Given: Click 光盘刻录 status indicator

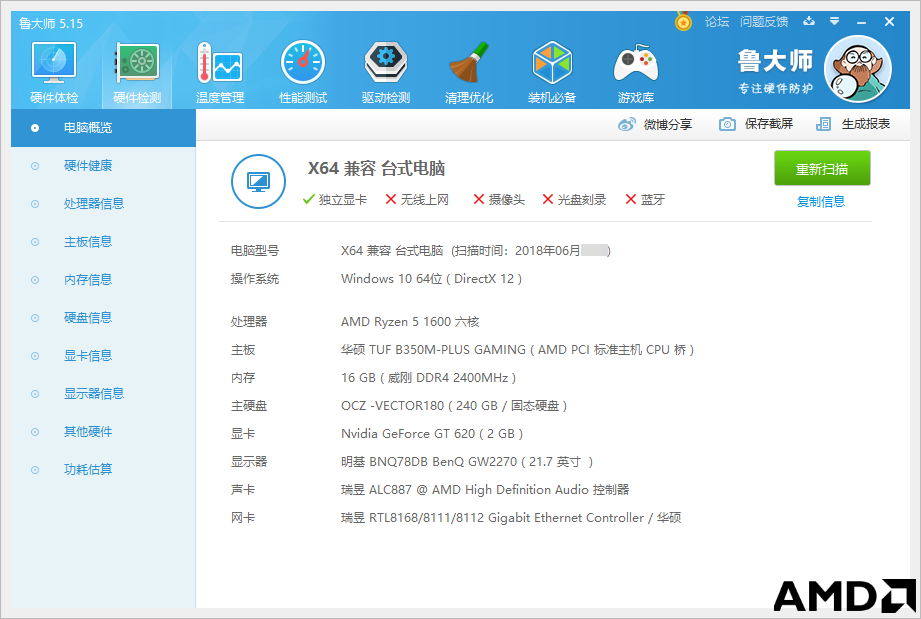Looking at the screenshot, I should point(574,200).
